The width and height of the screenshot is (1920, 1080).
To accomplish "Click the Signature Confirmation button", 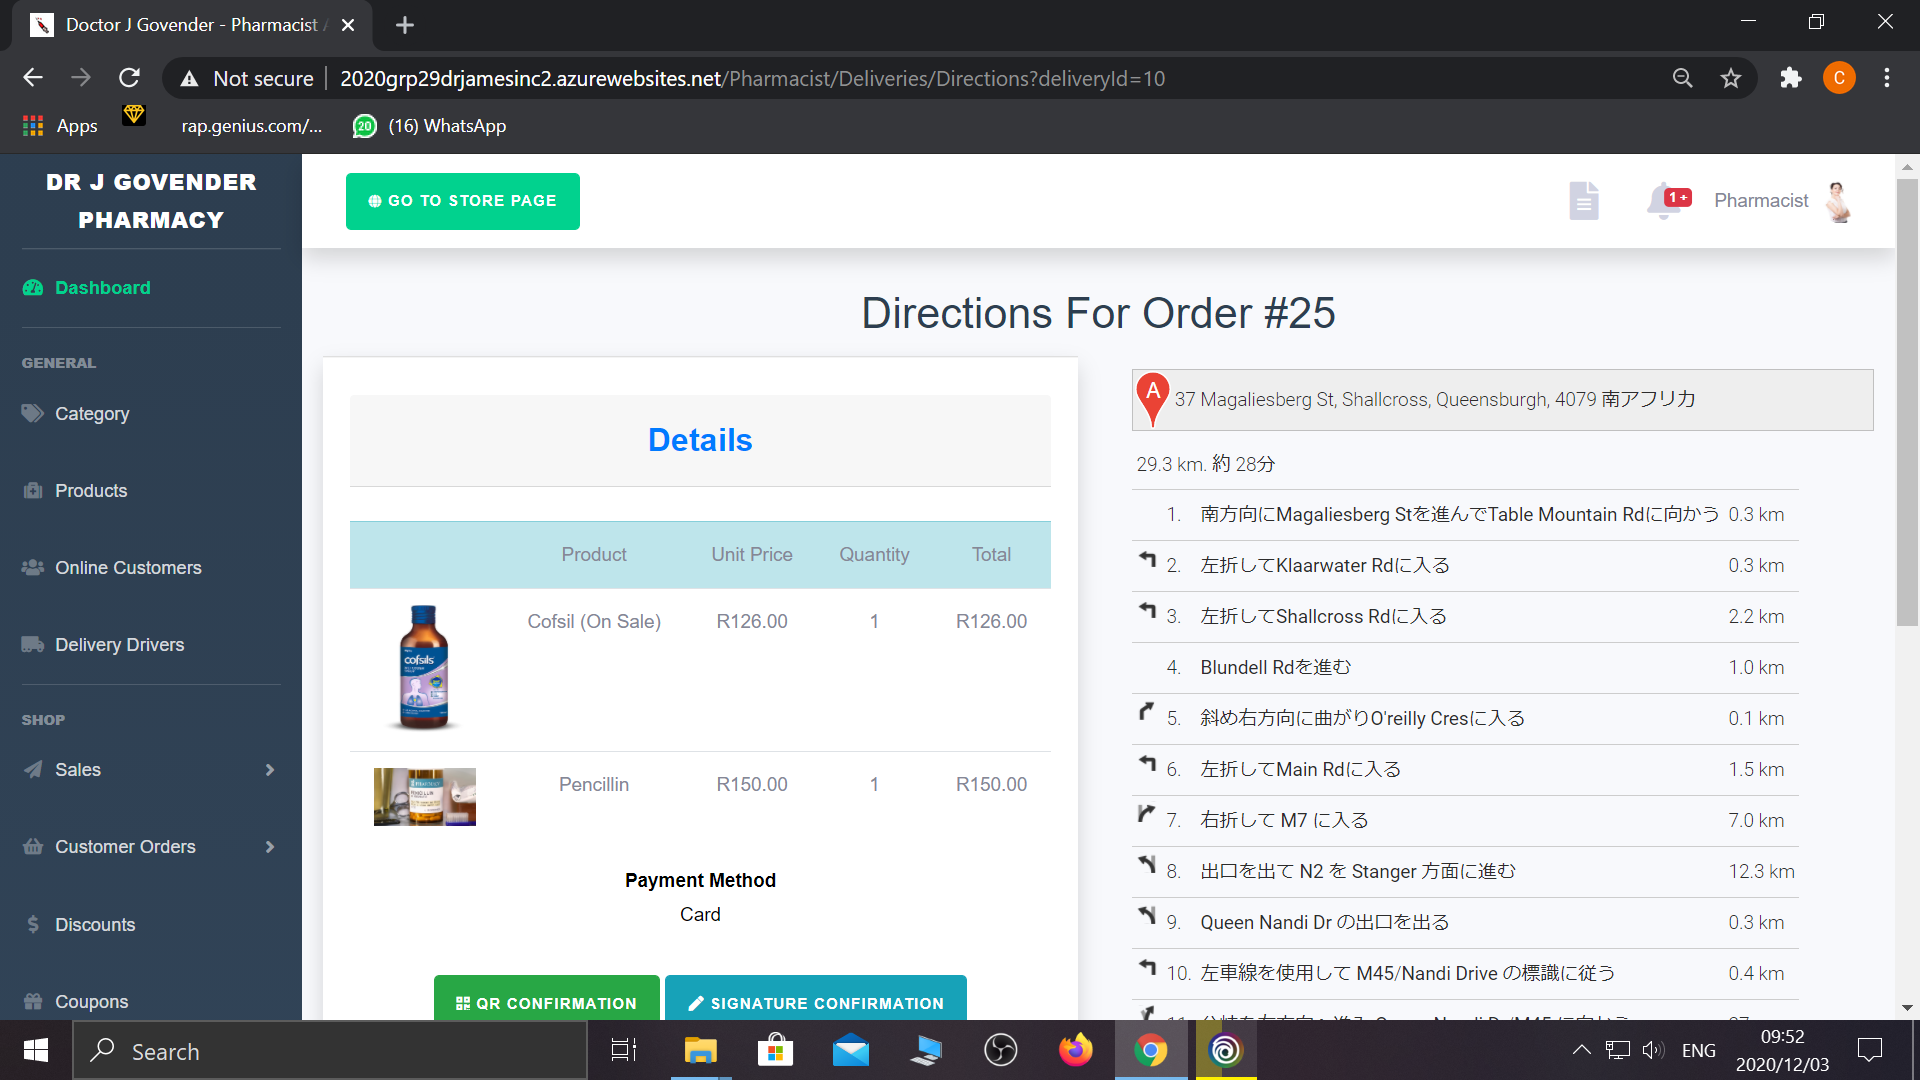I will pos(815,1001).
